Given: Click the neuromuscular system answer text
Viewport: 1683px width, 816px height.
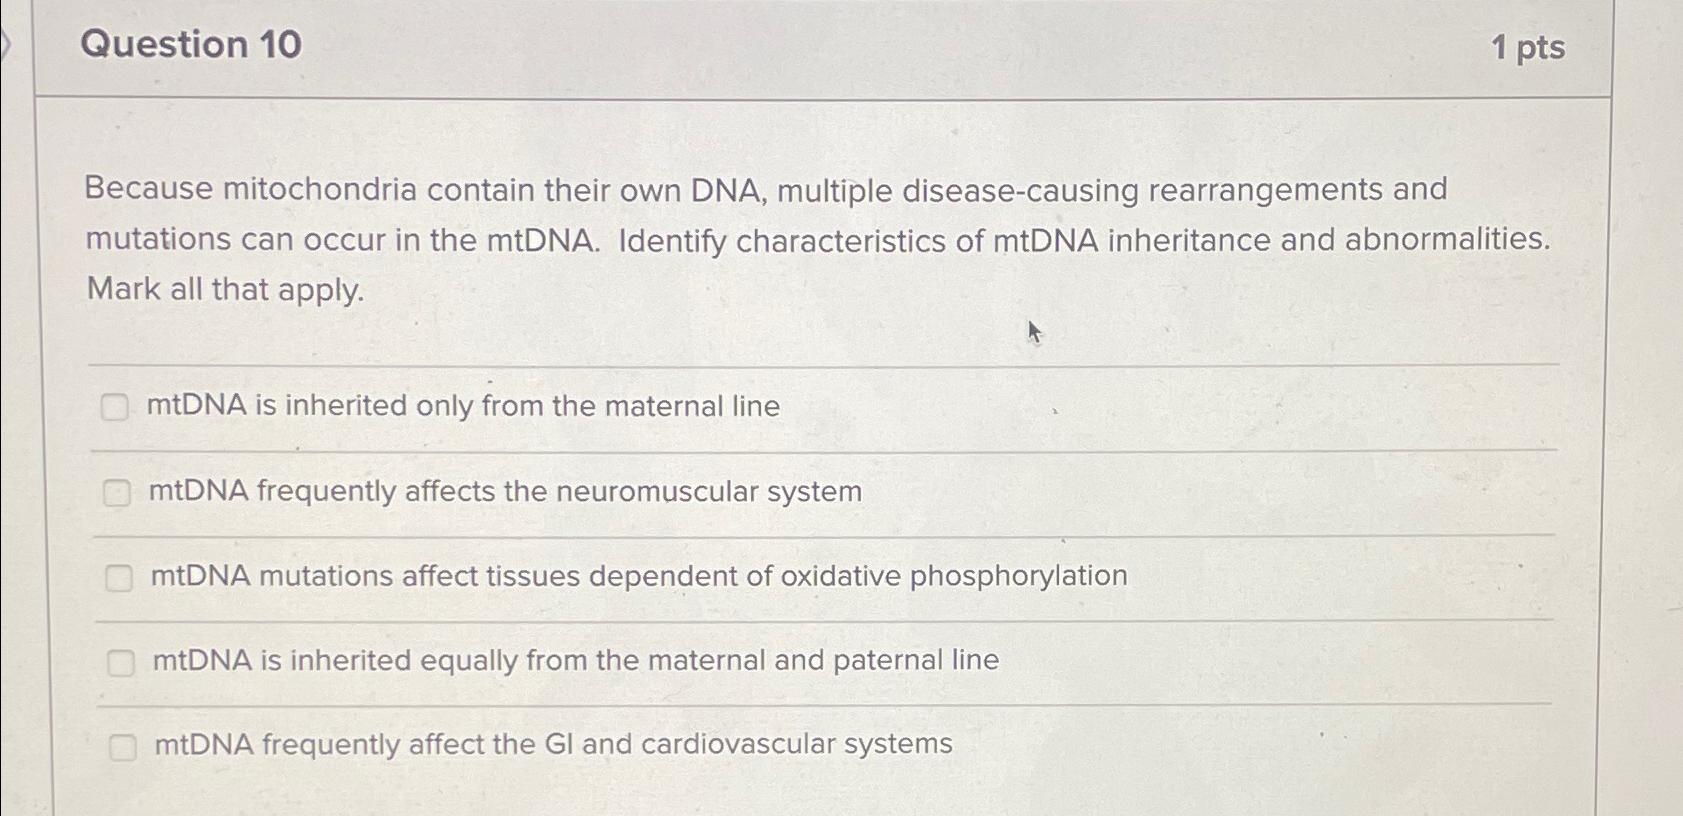Looking at the screenshot, I should click(x=505, y=491).
